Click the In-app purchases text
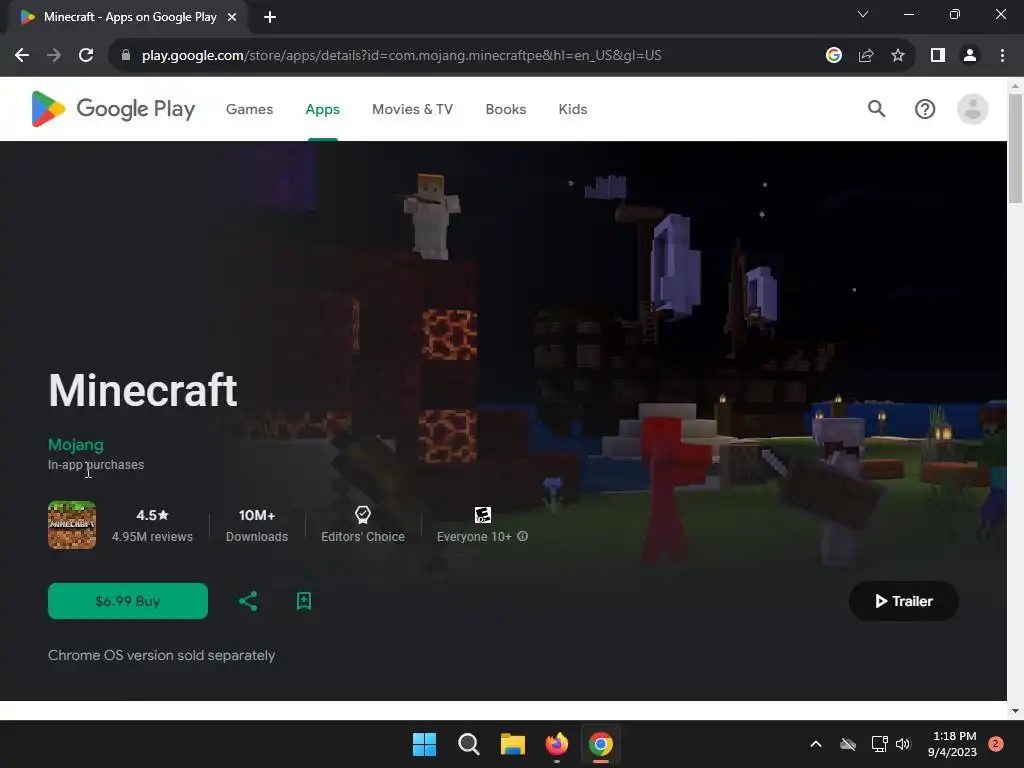The height and width of the screenshot is (768, 1024). 96,465
